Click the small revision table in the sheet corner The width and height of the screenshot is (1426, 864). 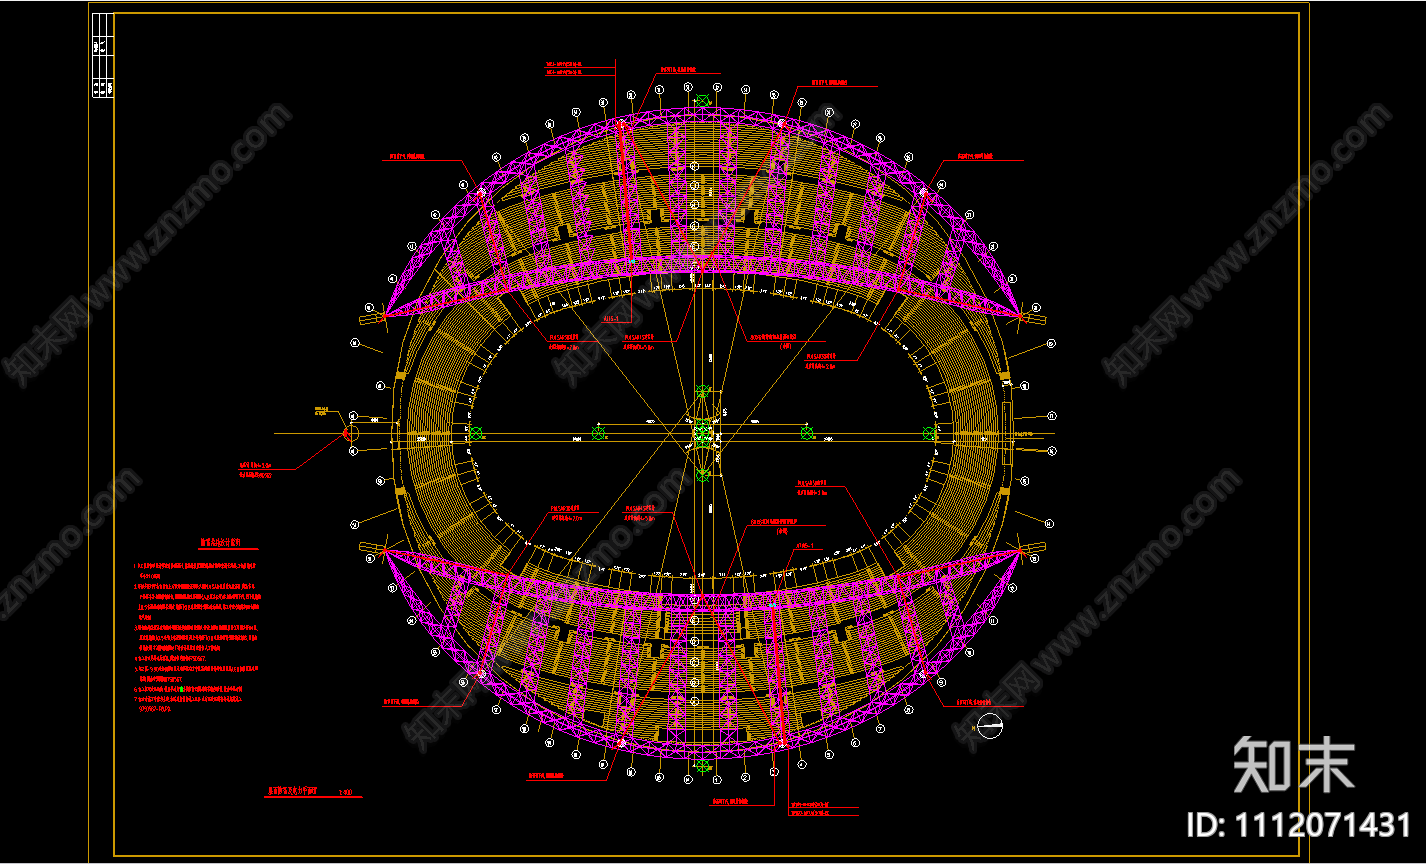coord(103,55)
